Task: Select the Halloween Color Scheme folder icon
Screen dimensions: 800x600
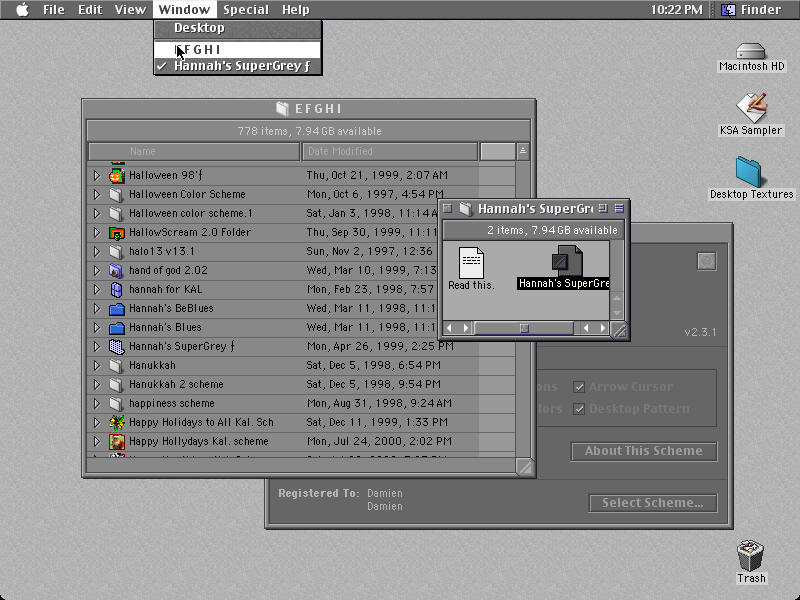Action: click(x=117, y=194)
